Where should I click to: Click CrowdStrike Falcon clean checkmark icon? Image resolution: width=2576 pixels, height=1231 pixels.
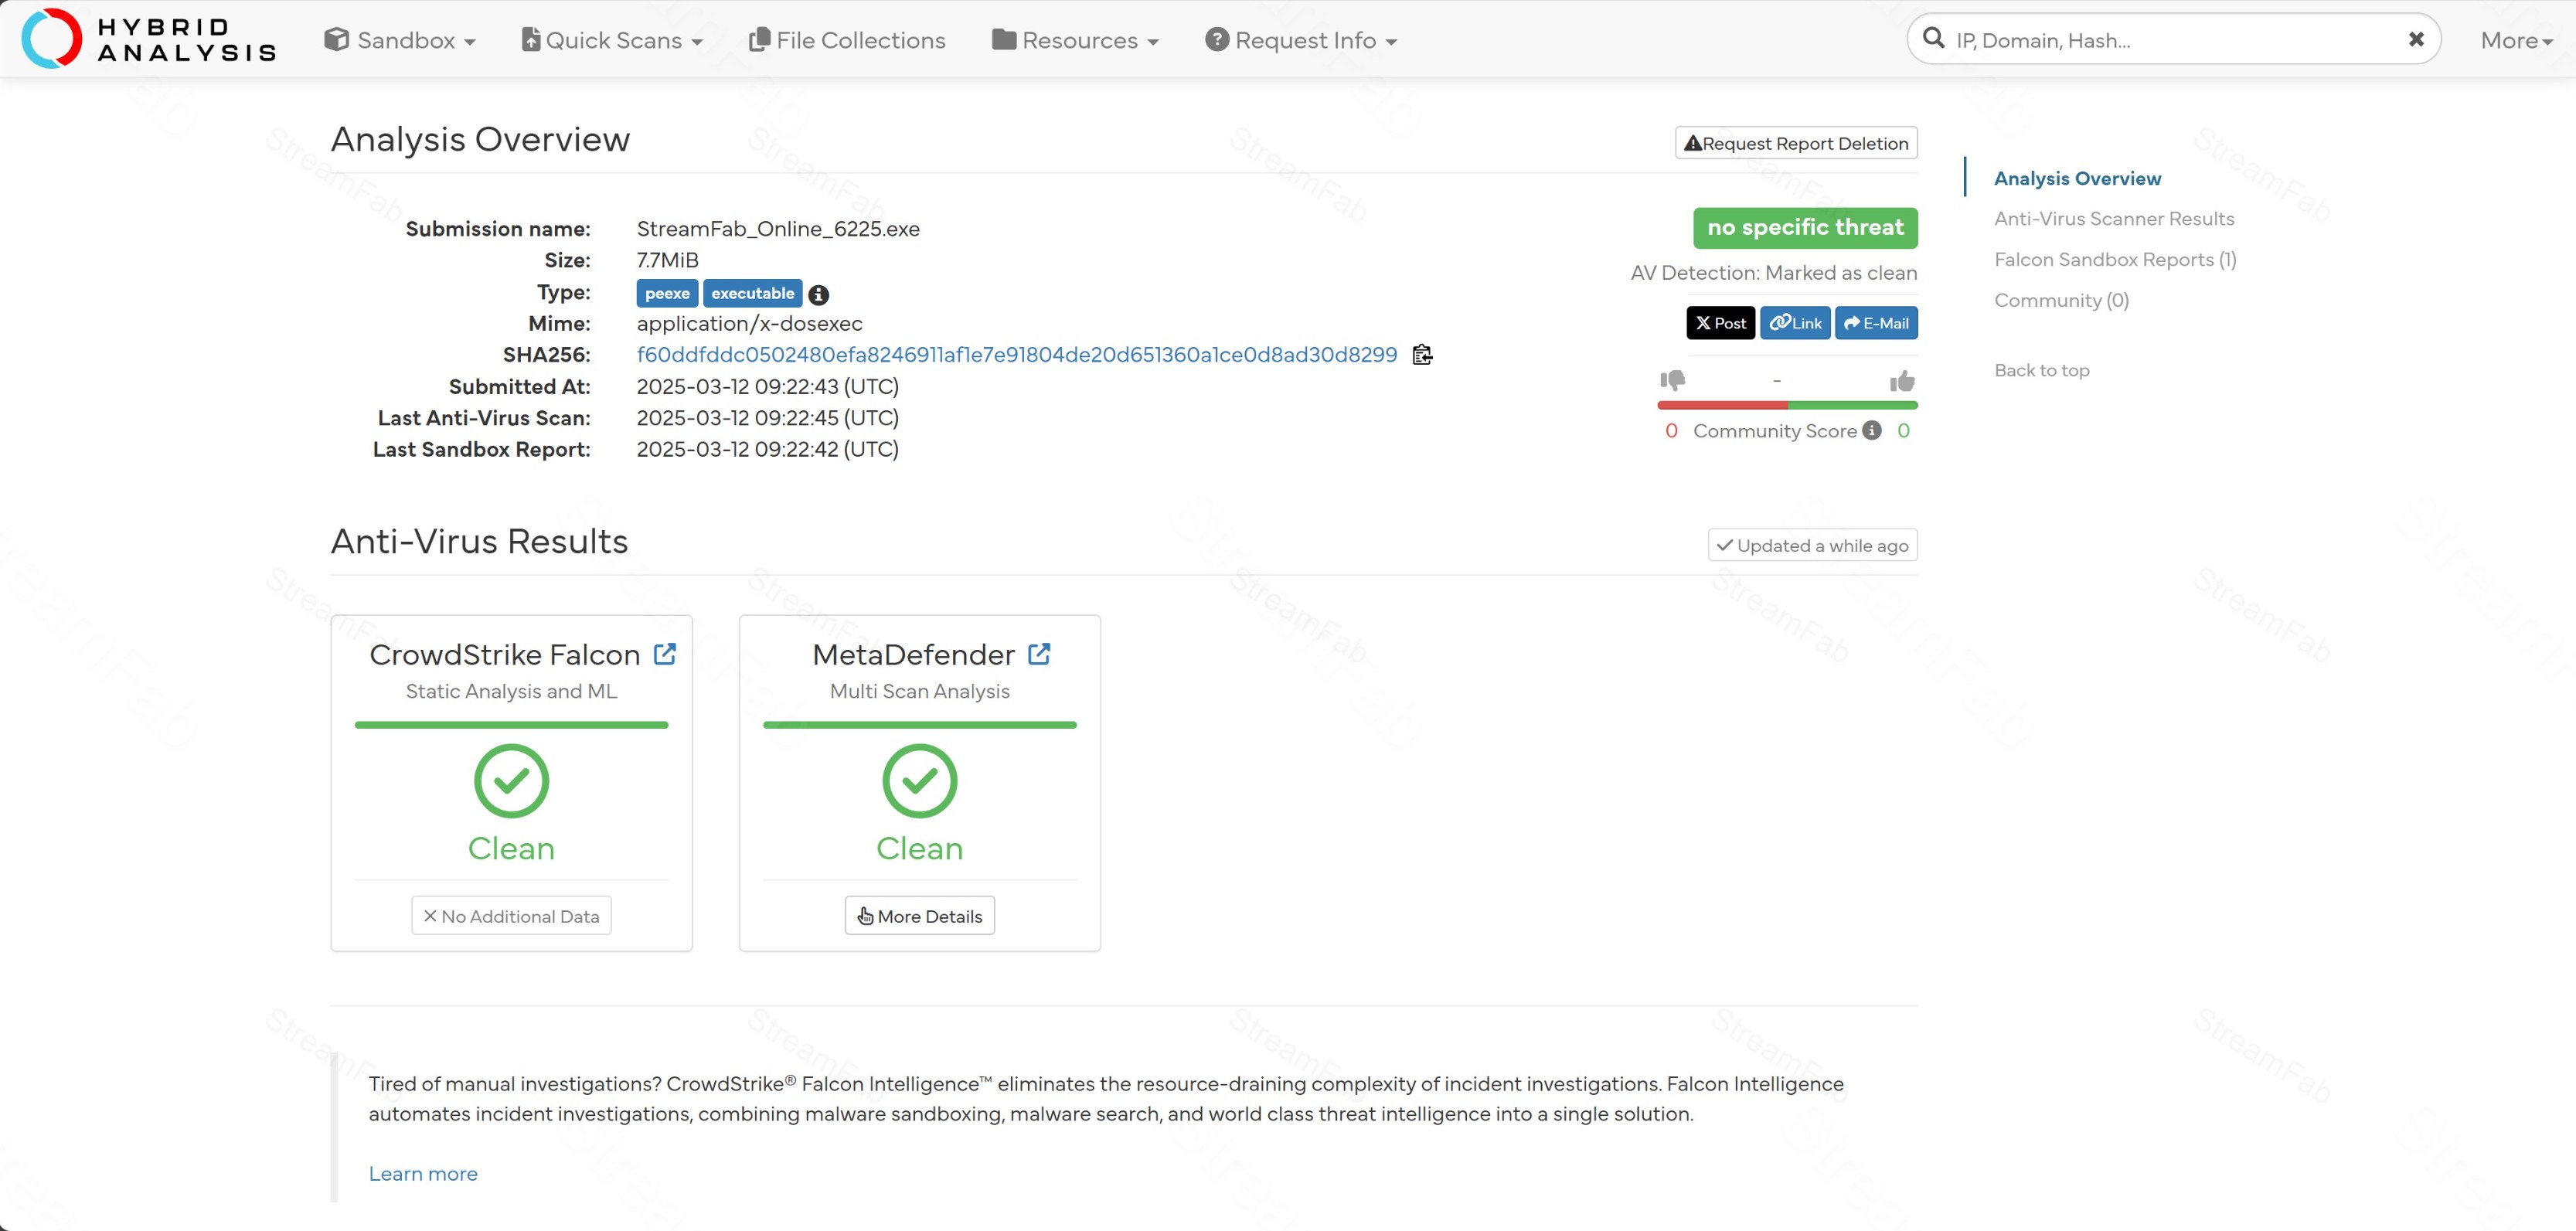click(511, 781)
